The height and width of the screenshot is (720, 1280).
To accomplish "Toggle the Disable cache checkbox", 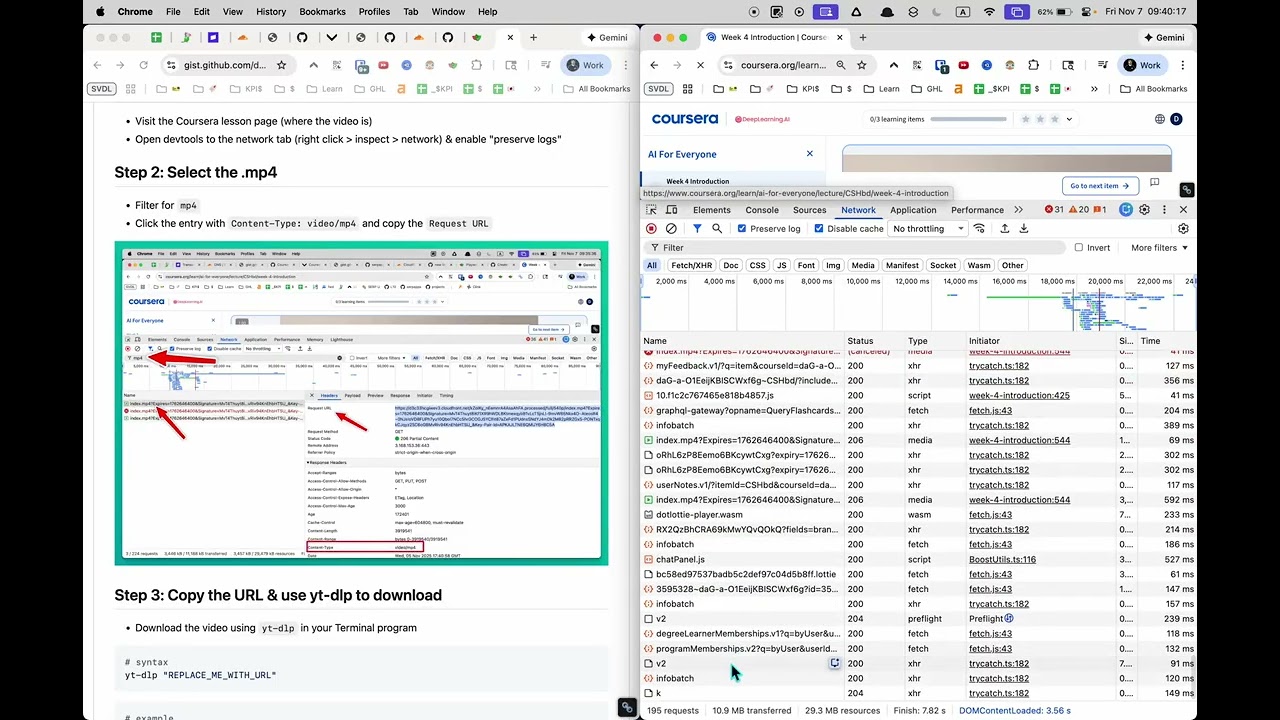I will (819, 229).
